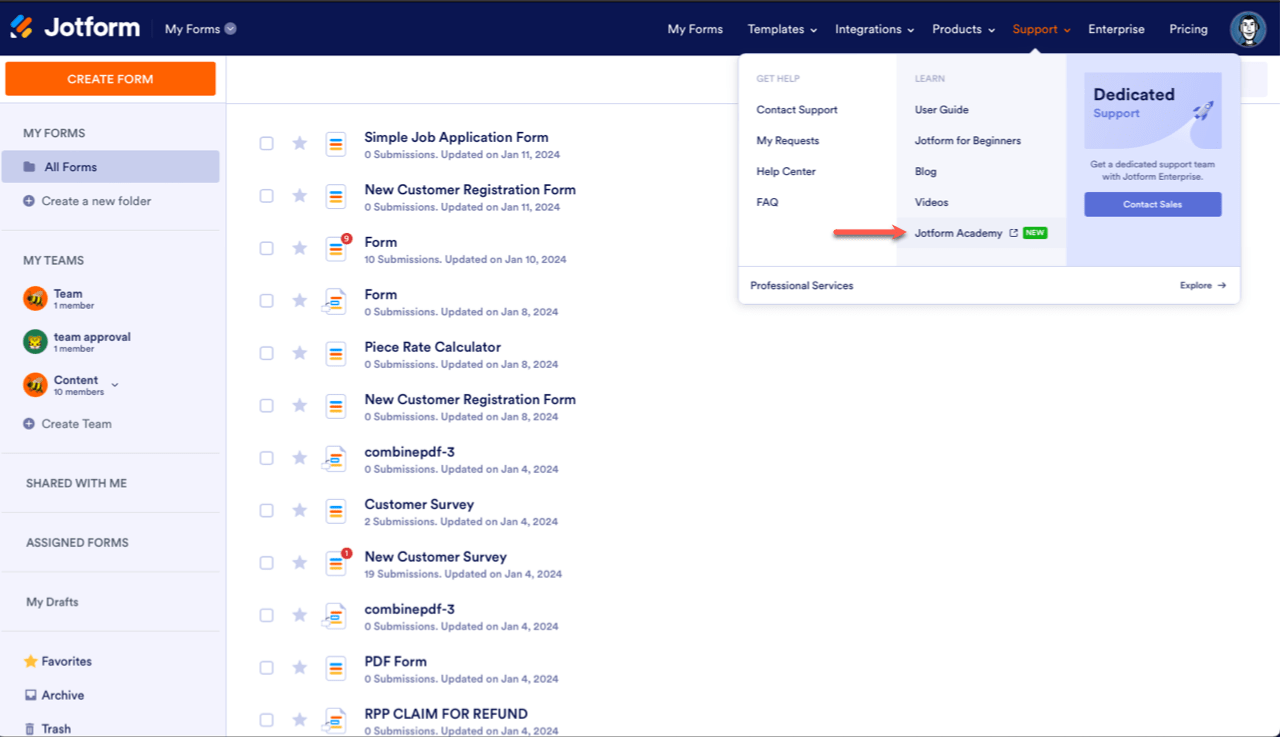This screenshot has height=737, width=1280.
Task: Tick the Simple Job Application Form checkbox
Action: (267, 143)
